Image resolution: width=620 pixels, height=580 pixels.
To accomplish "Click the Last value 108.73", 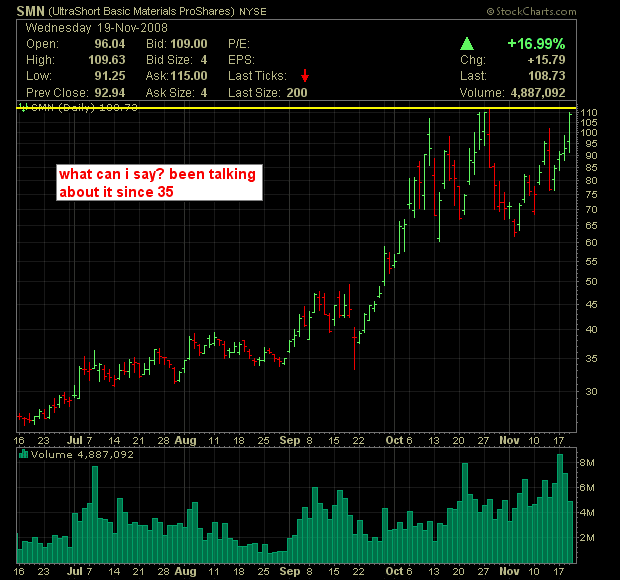I will (547, 76).
